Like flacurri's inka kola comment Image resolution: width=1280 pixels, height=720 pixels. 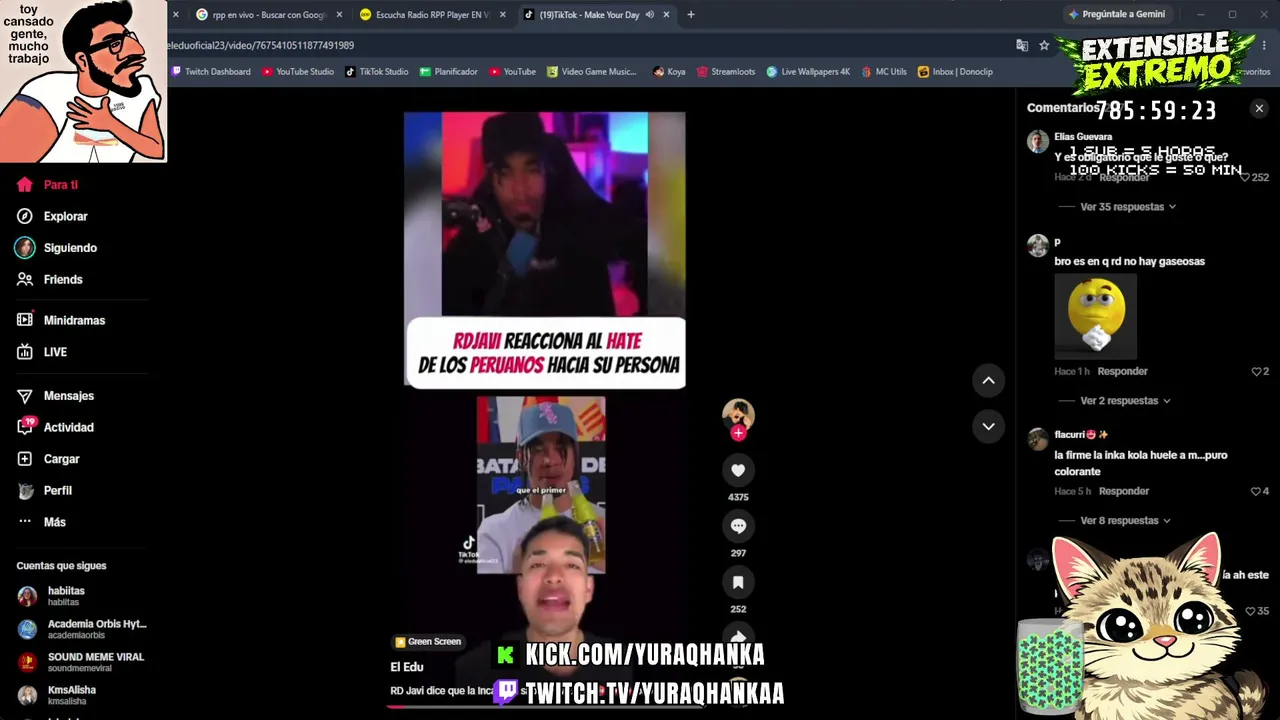[1256, 491]
